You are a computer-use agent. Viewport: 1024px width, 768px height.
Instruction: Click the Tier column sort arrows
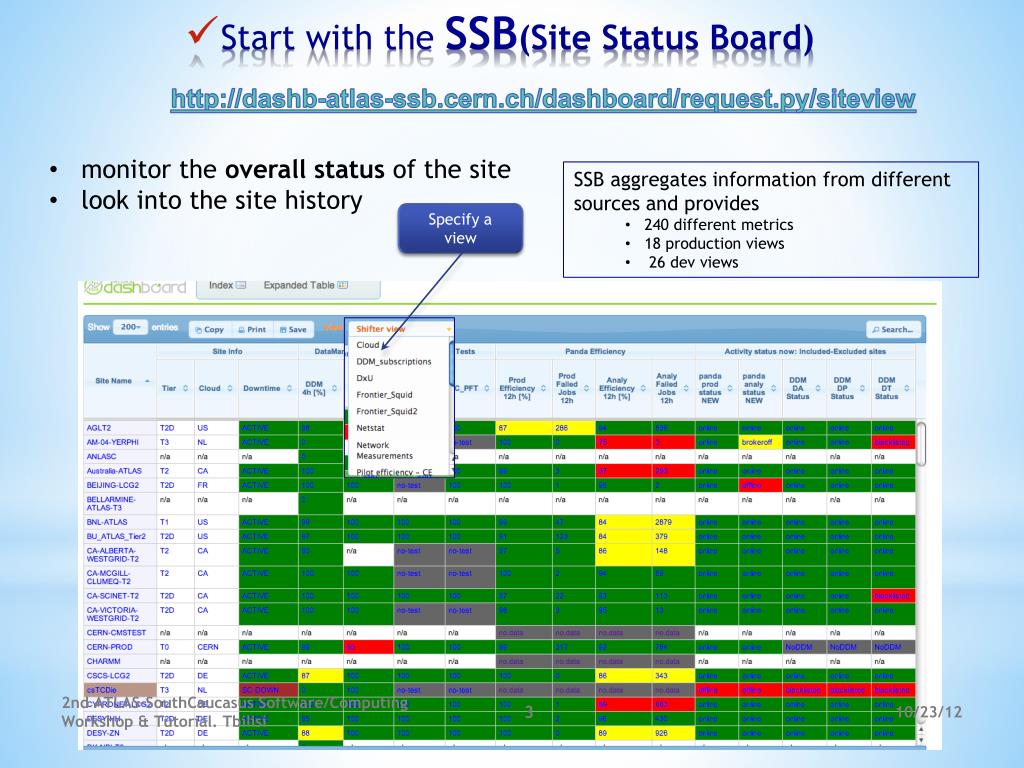185,389
